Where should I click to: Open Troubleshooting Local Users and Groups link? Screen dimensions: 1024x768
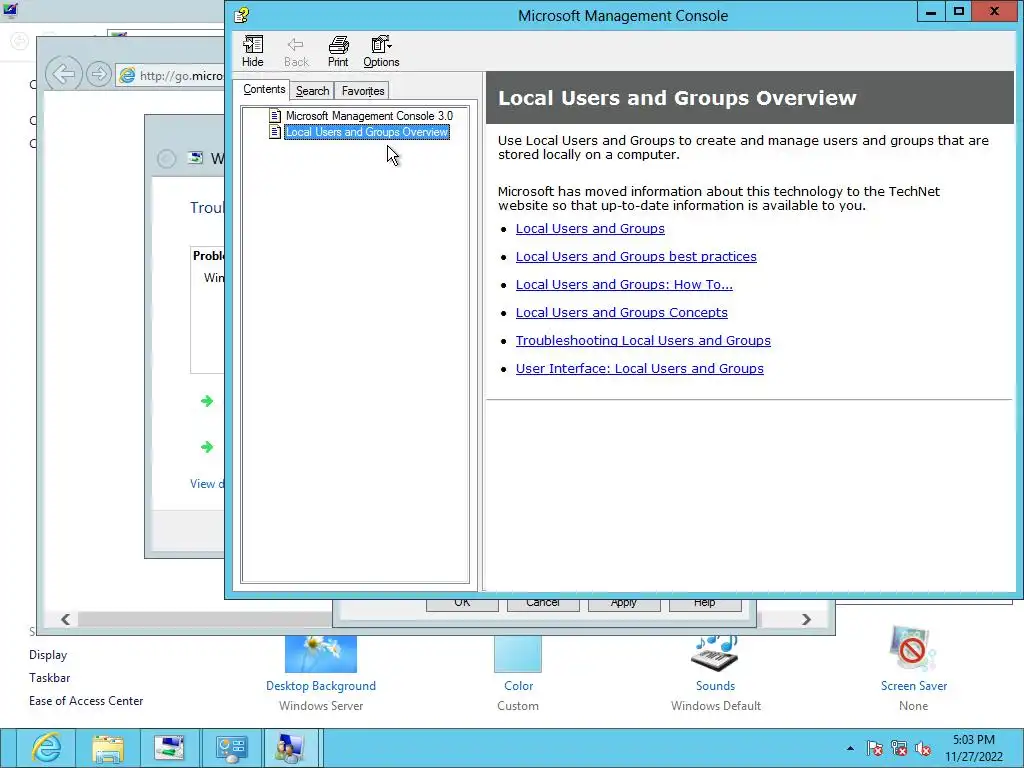click(x=643, y=340)
